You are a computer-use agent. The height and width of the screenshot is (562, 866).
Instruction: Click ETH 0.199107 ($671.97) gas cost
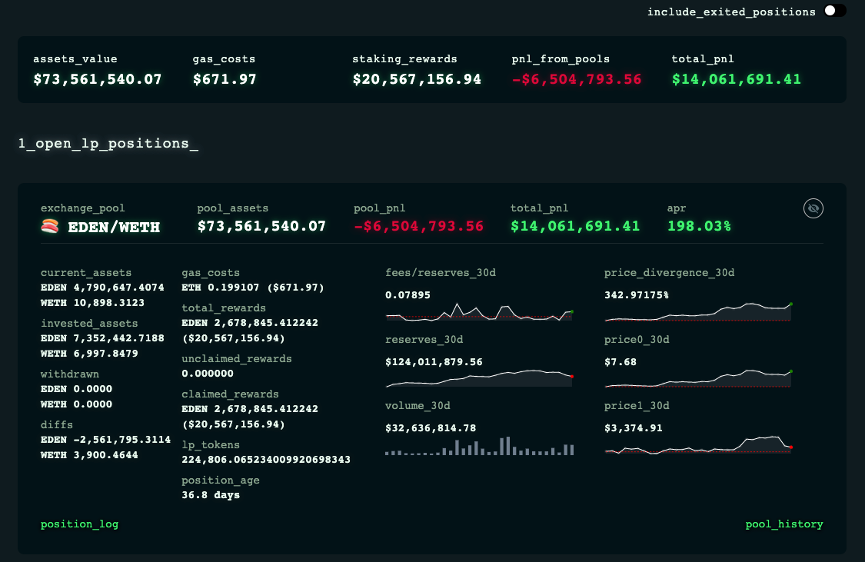tap(253, 288)
